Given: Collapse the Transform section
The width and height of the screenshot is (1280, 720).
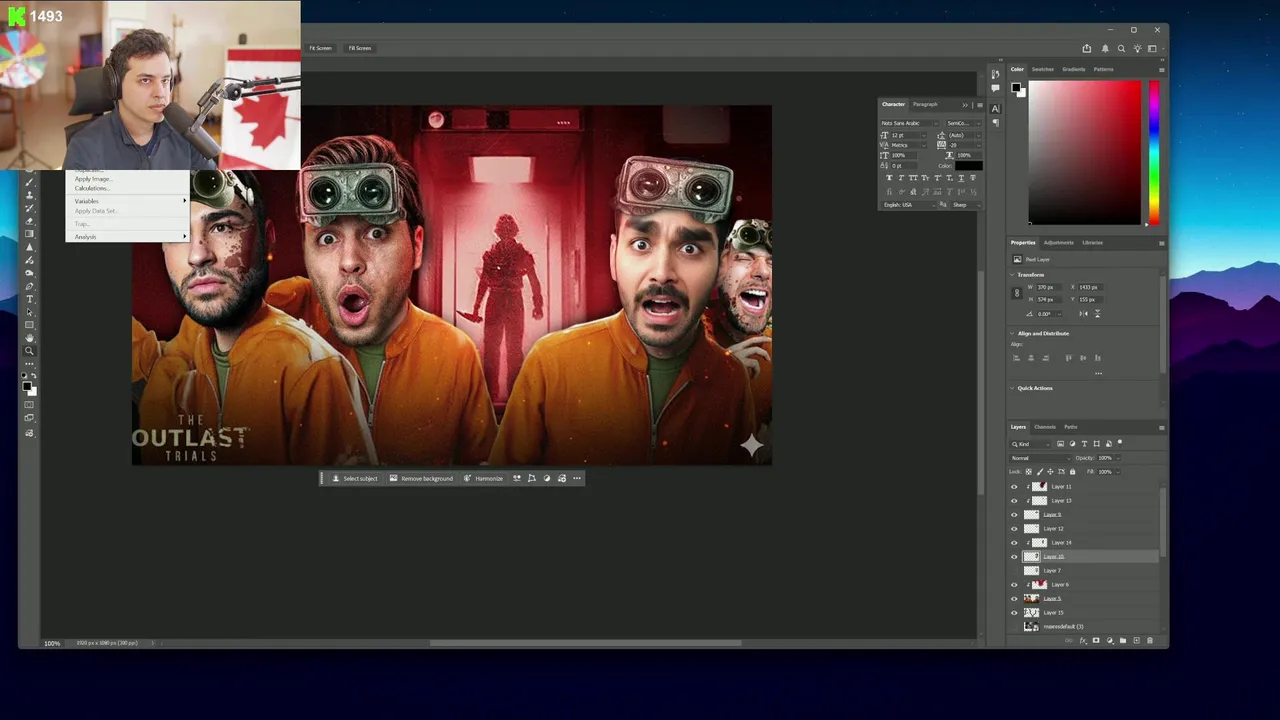Looking at the screenshot, I should tap(1012, 275).
